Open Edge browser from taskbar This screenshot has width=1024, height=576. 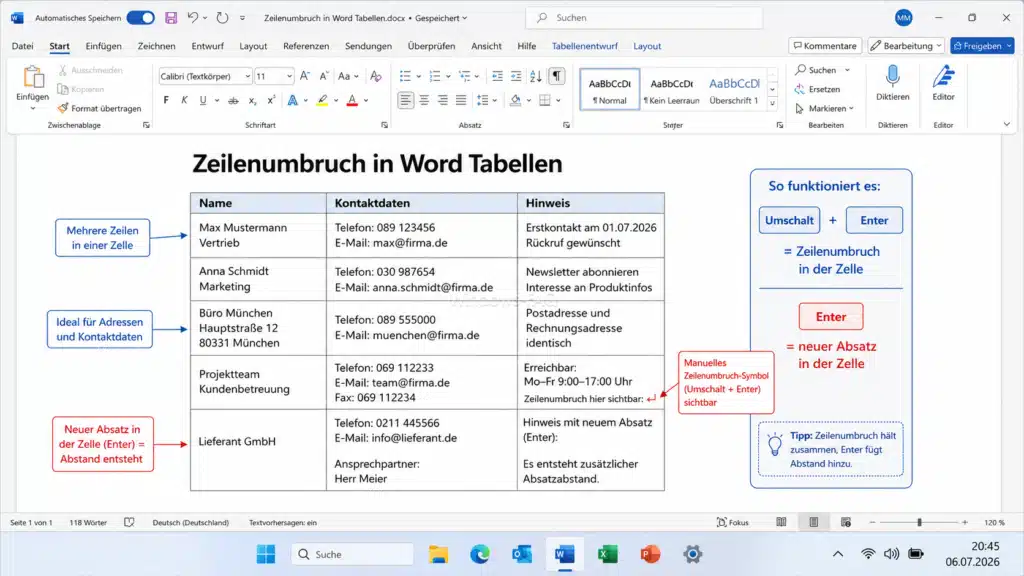(480, 554)
